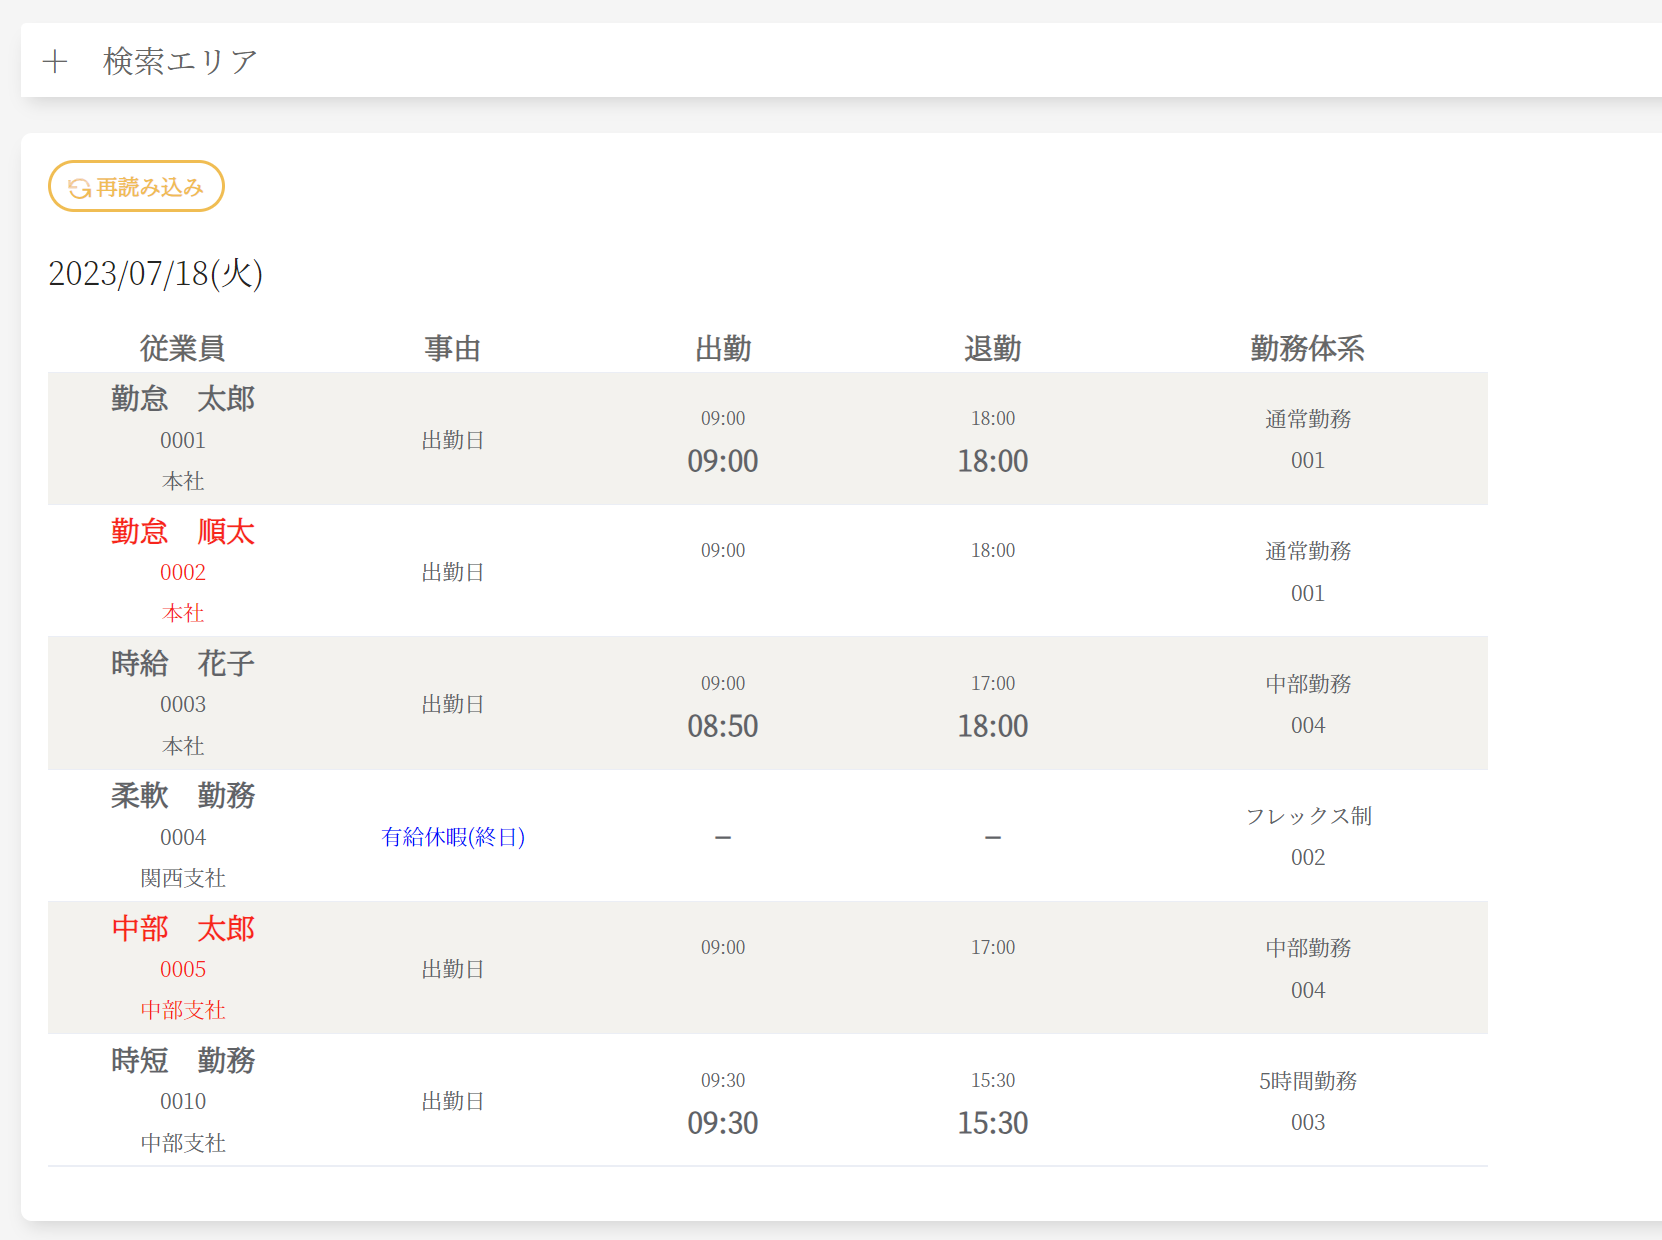
Task: Expand the 検索エリア panel with plus icon
Action: pos(55,62)
